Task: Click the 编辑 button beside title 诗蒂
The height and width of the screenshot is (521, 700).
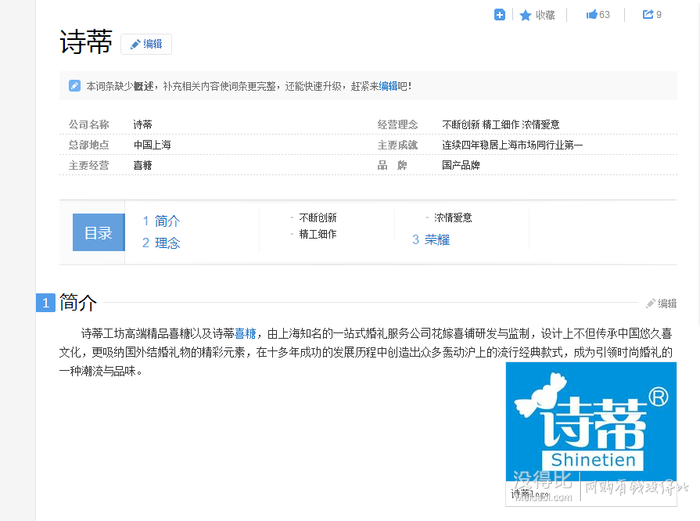Action: (146, 44)
